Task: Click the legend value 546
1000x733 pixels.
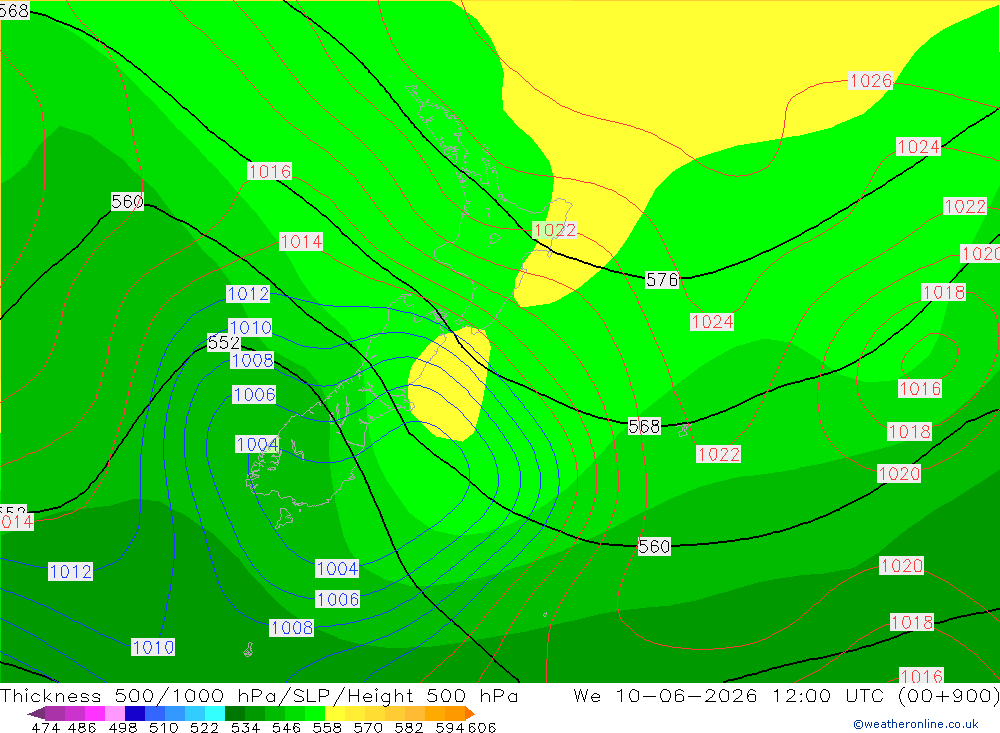Action: (x=286, y=727)
